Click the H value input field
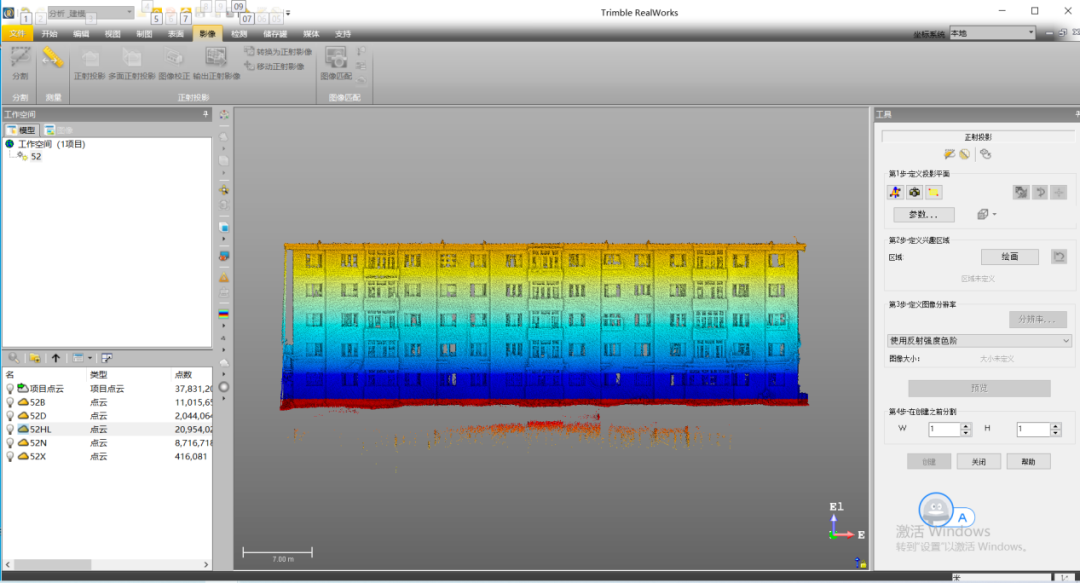 (1033, 429)
